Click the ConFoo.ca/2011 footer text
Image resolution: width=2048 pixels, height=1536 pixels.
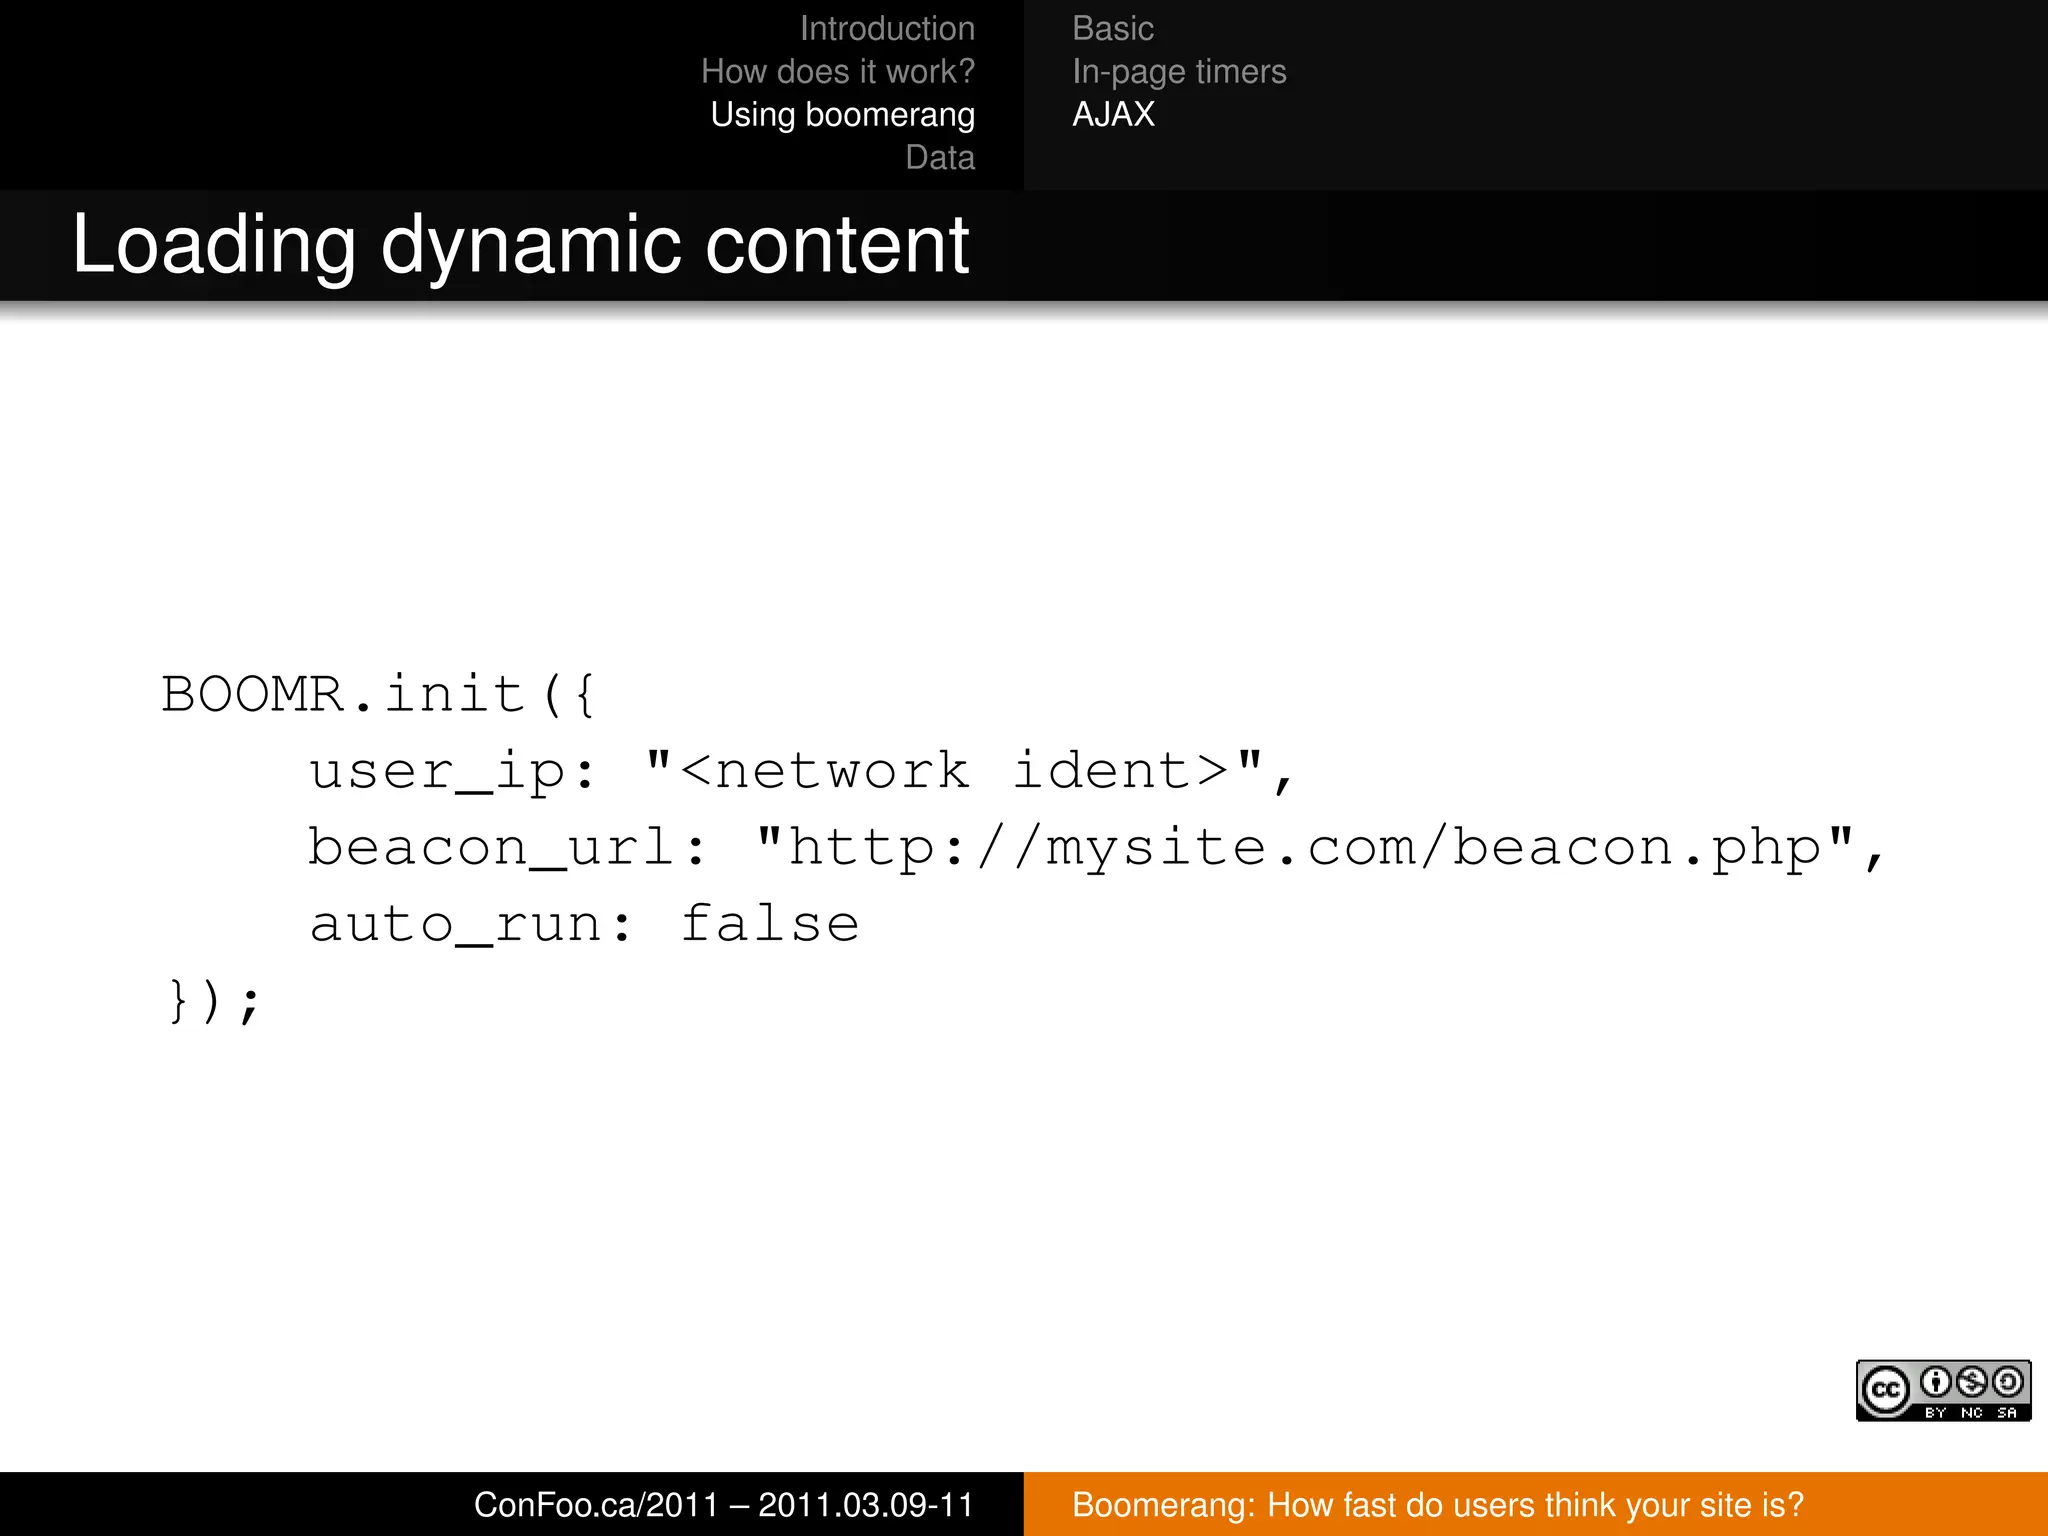pos(724,1505)
